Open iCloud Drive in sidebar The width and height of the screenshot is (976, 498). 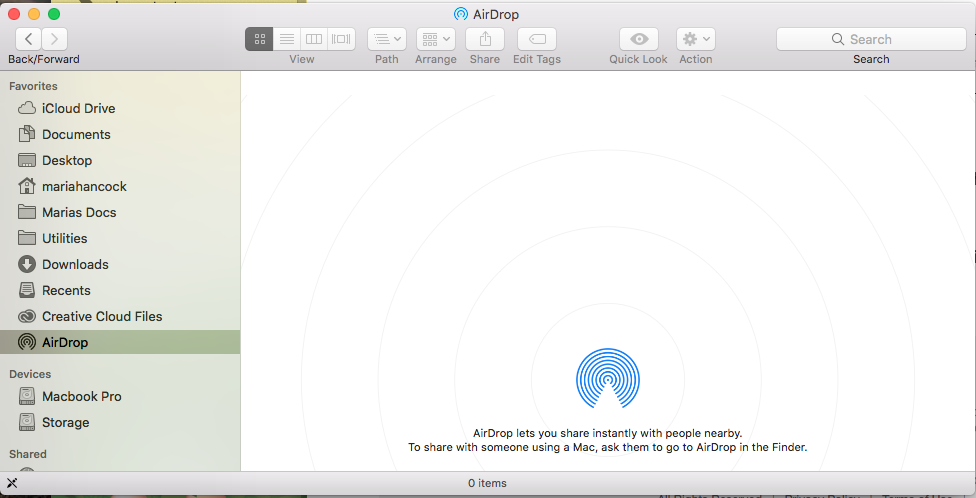120,108
